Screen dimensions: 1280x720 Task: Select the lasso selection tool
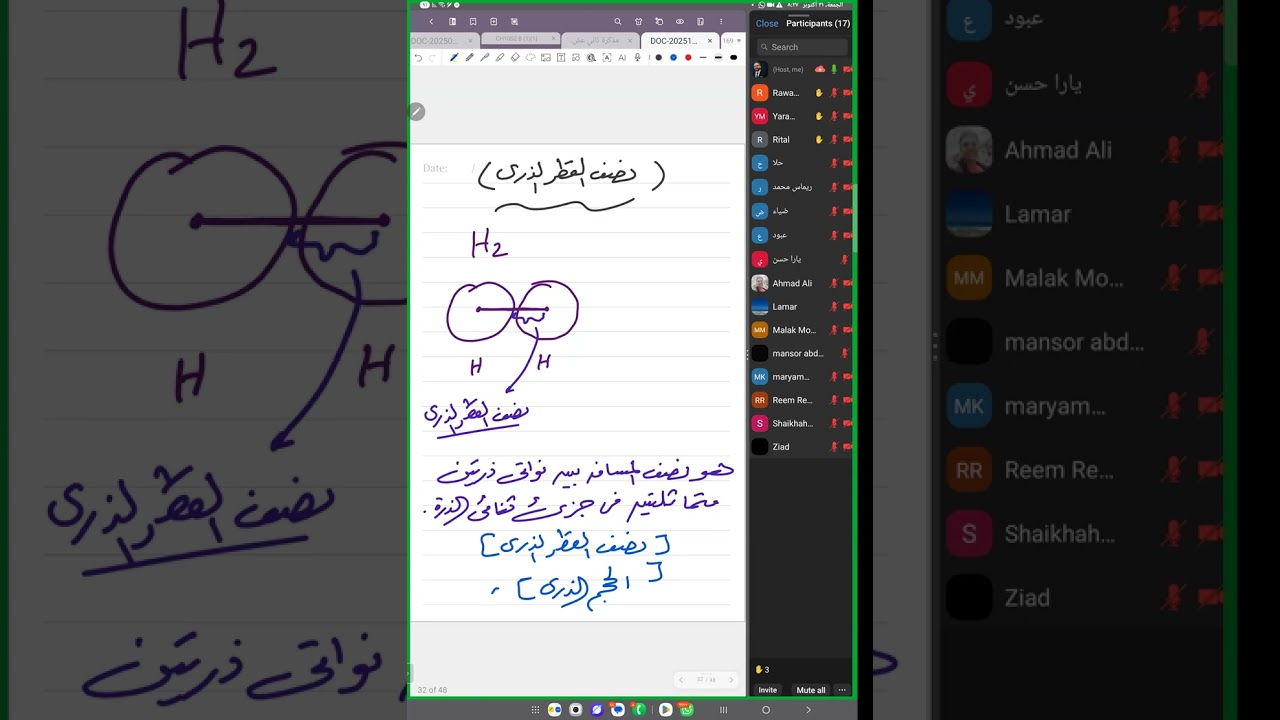pos(530,58)
